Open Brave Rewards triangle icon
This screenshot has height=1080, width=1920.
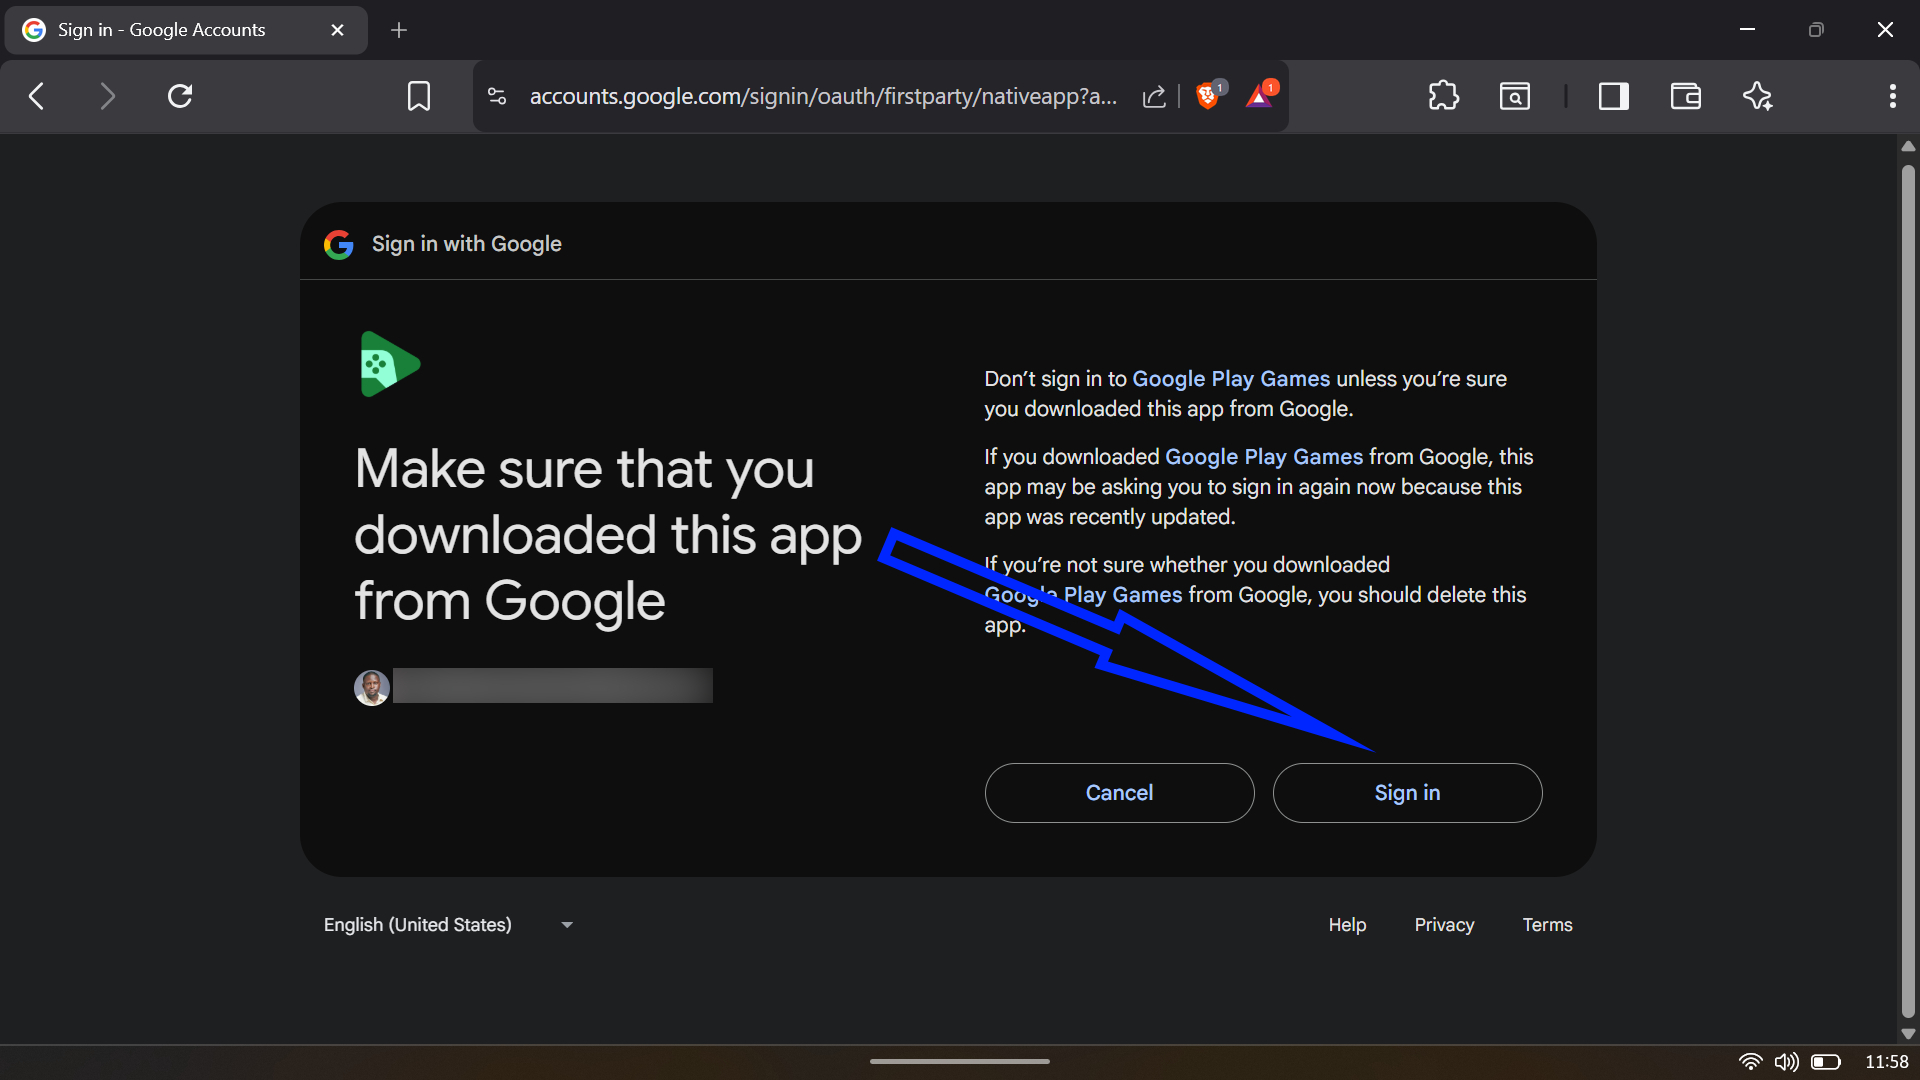tap(1260, 96)
